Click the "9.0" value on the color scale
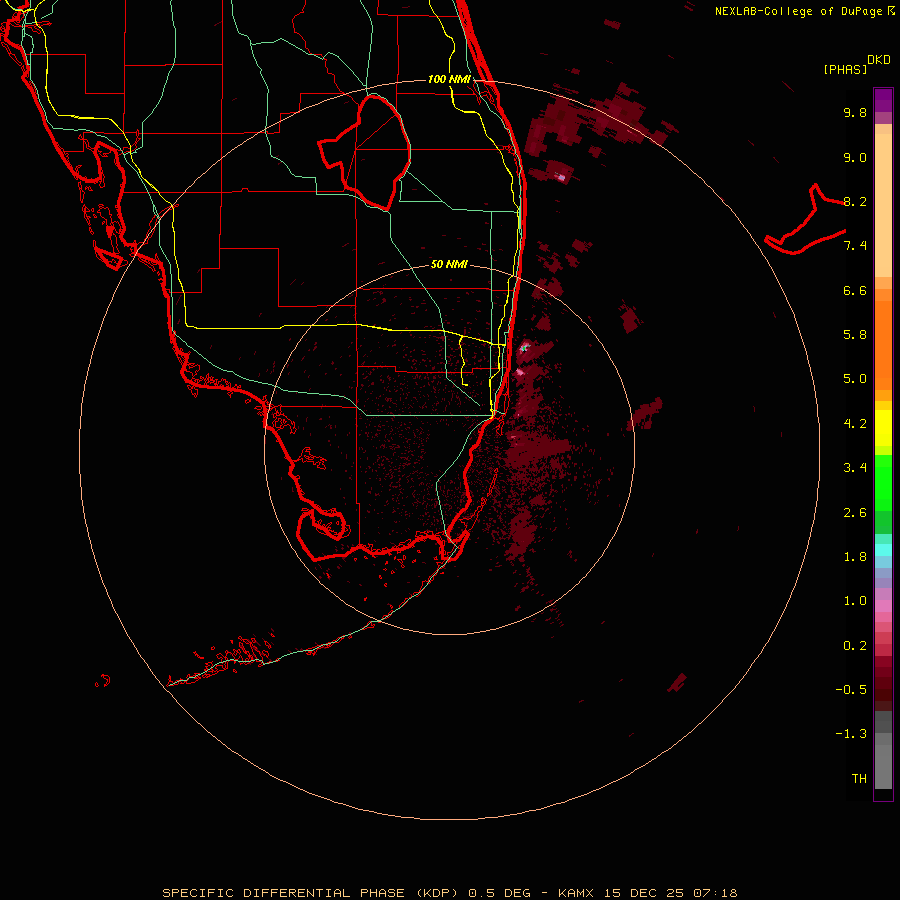 (x=855, y=157)
